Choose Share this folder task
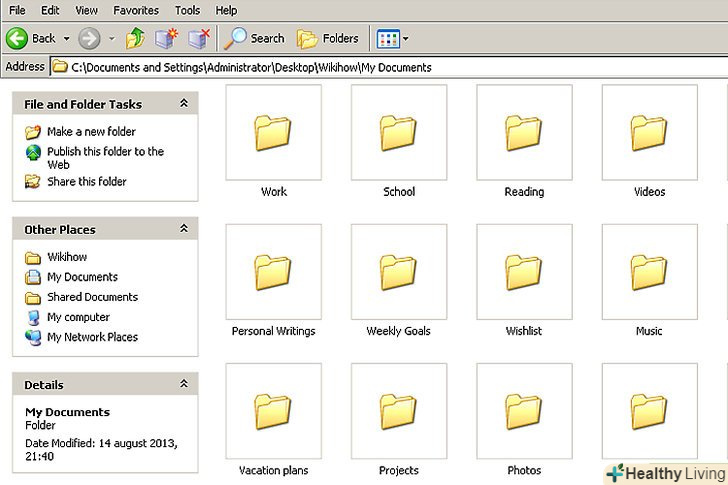728x485 pixels. click(86, 182)
